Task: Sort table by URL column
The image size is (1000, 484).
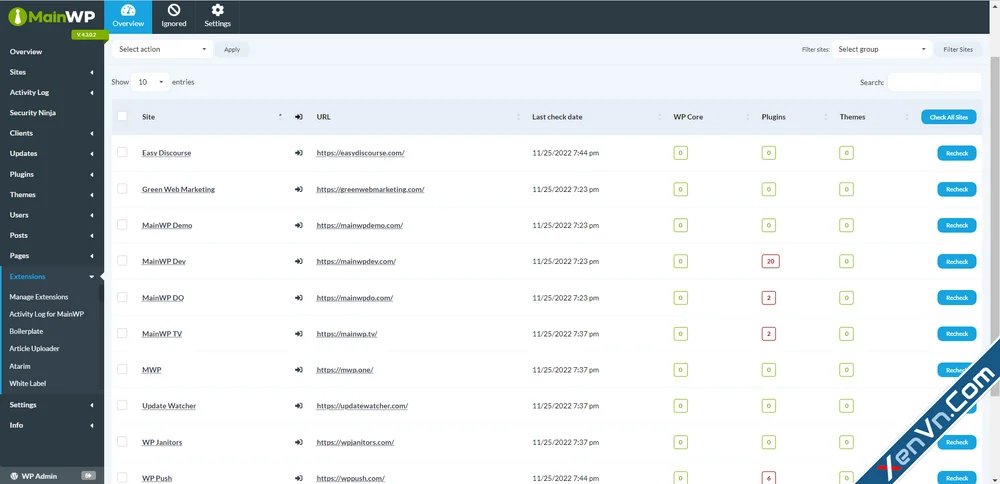Action: pyautogui.click(x=418, y=117)
